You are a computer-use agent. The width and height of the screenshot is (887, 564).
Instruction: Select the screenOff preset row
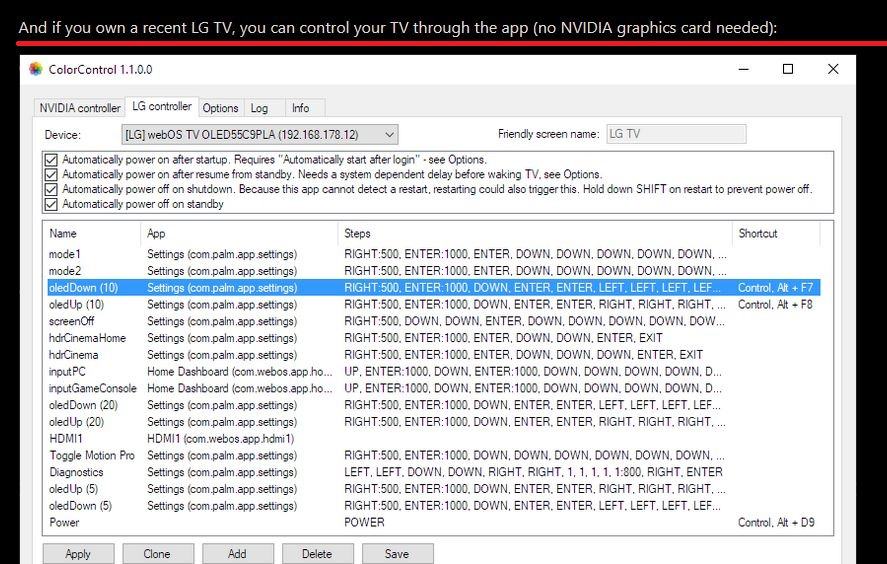coord(434,321)
